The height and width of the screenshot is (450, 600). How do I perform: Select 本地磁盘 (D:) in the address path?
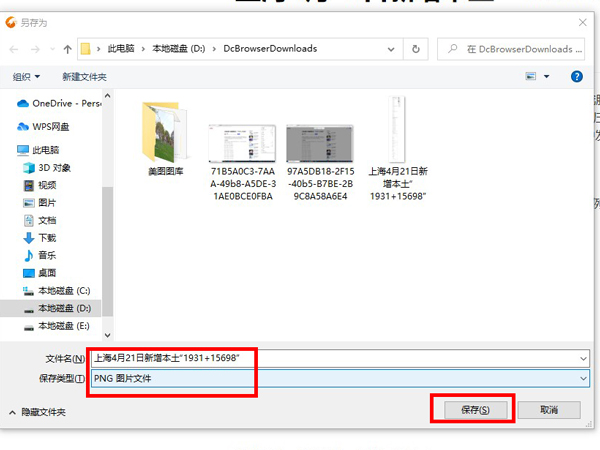[179, 49]
